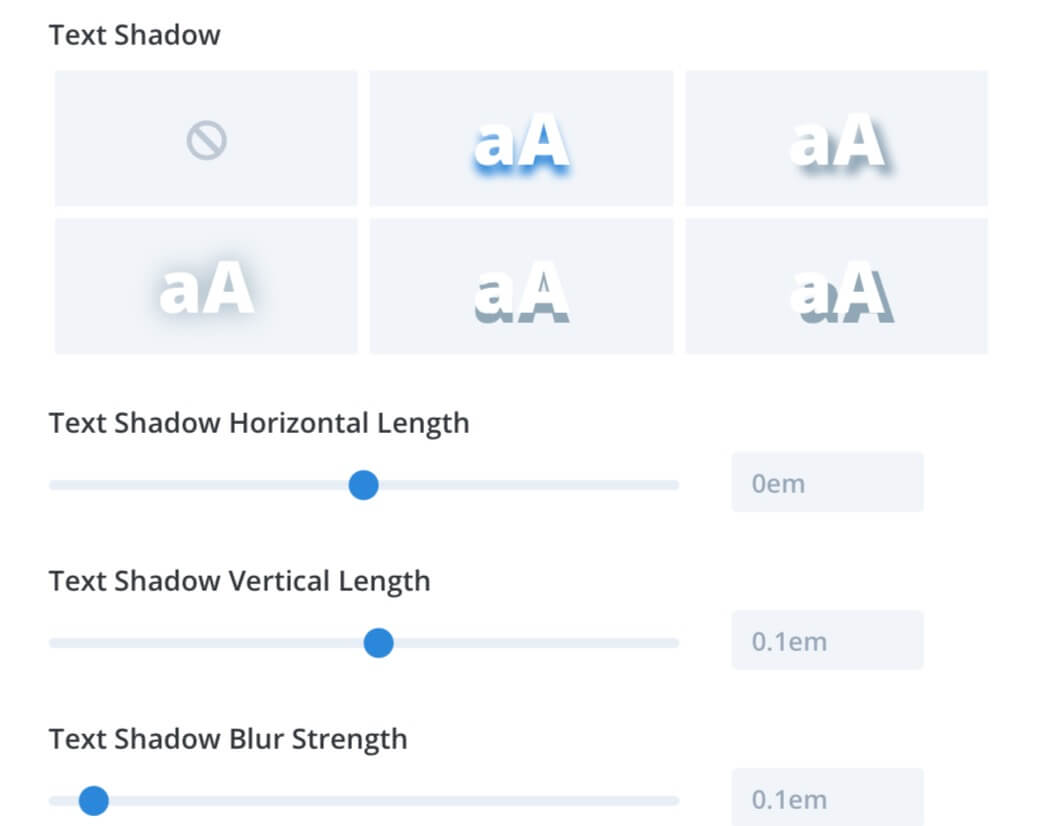The image size is (1044, 826).
Task: Click left end of Horizontal Length track
Action: [55, 485]
